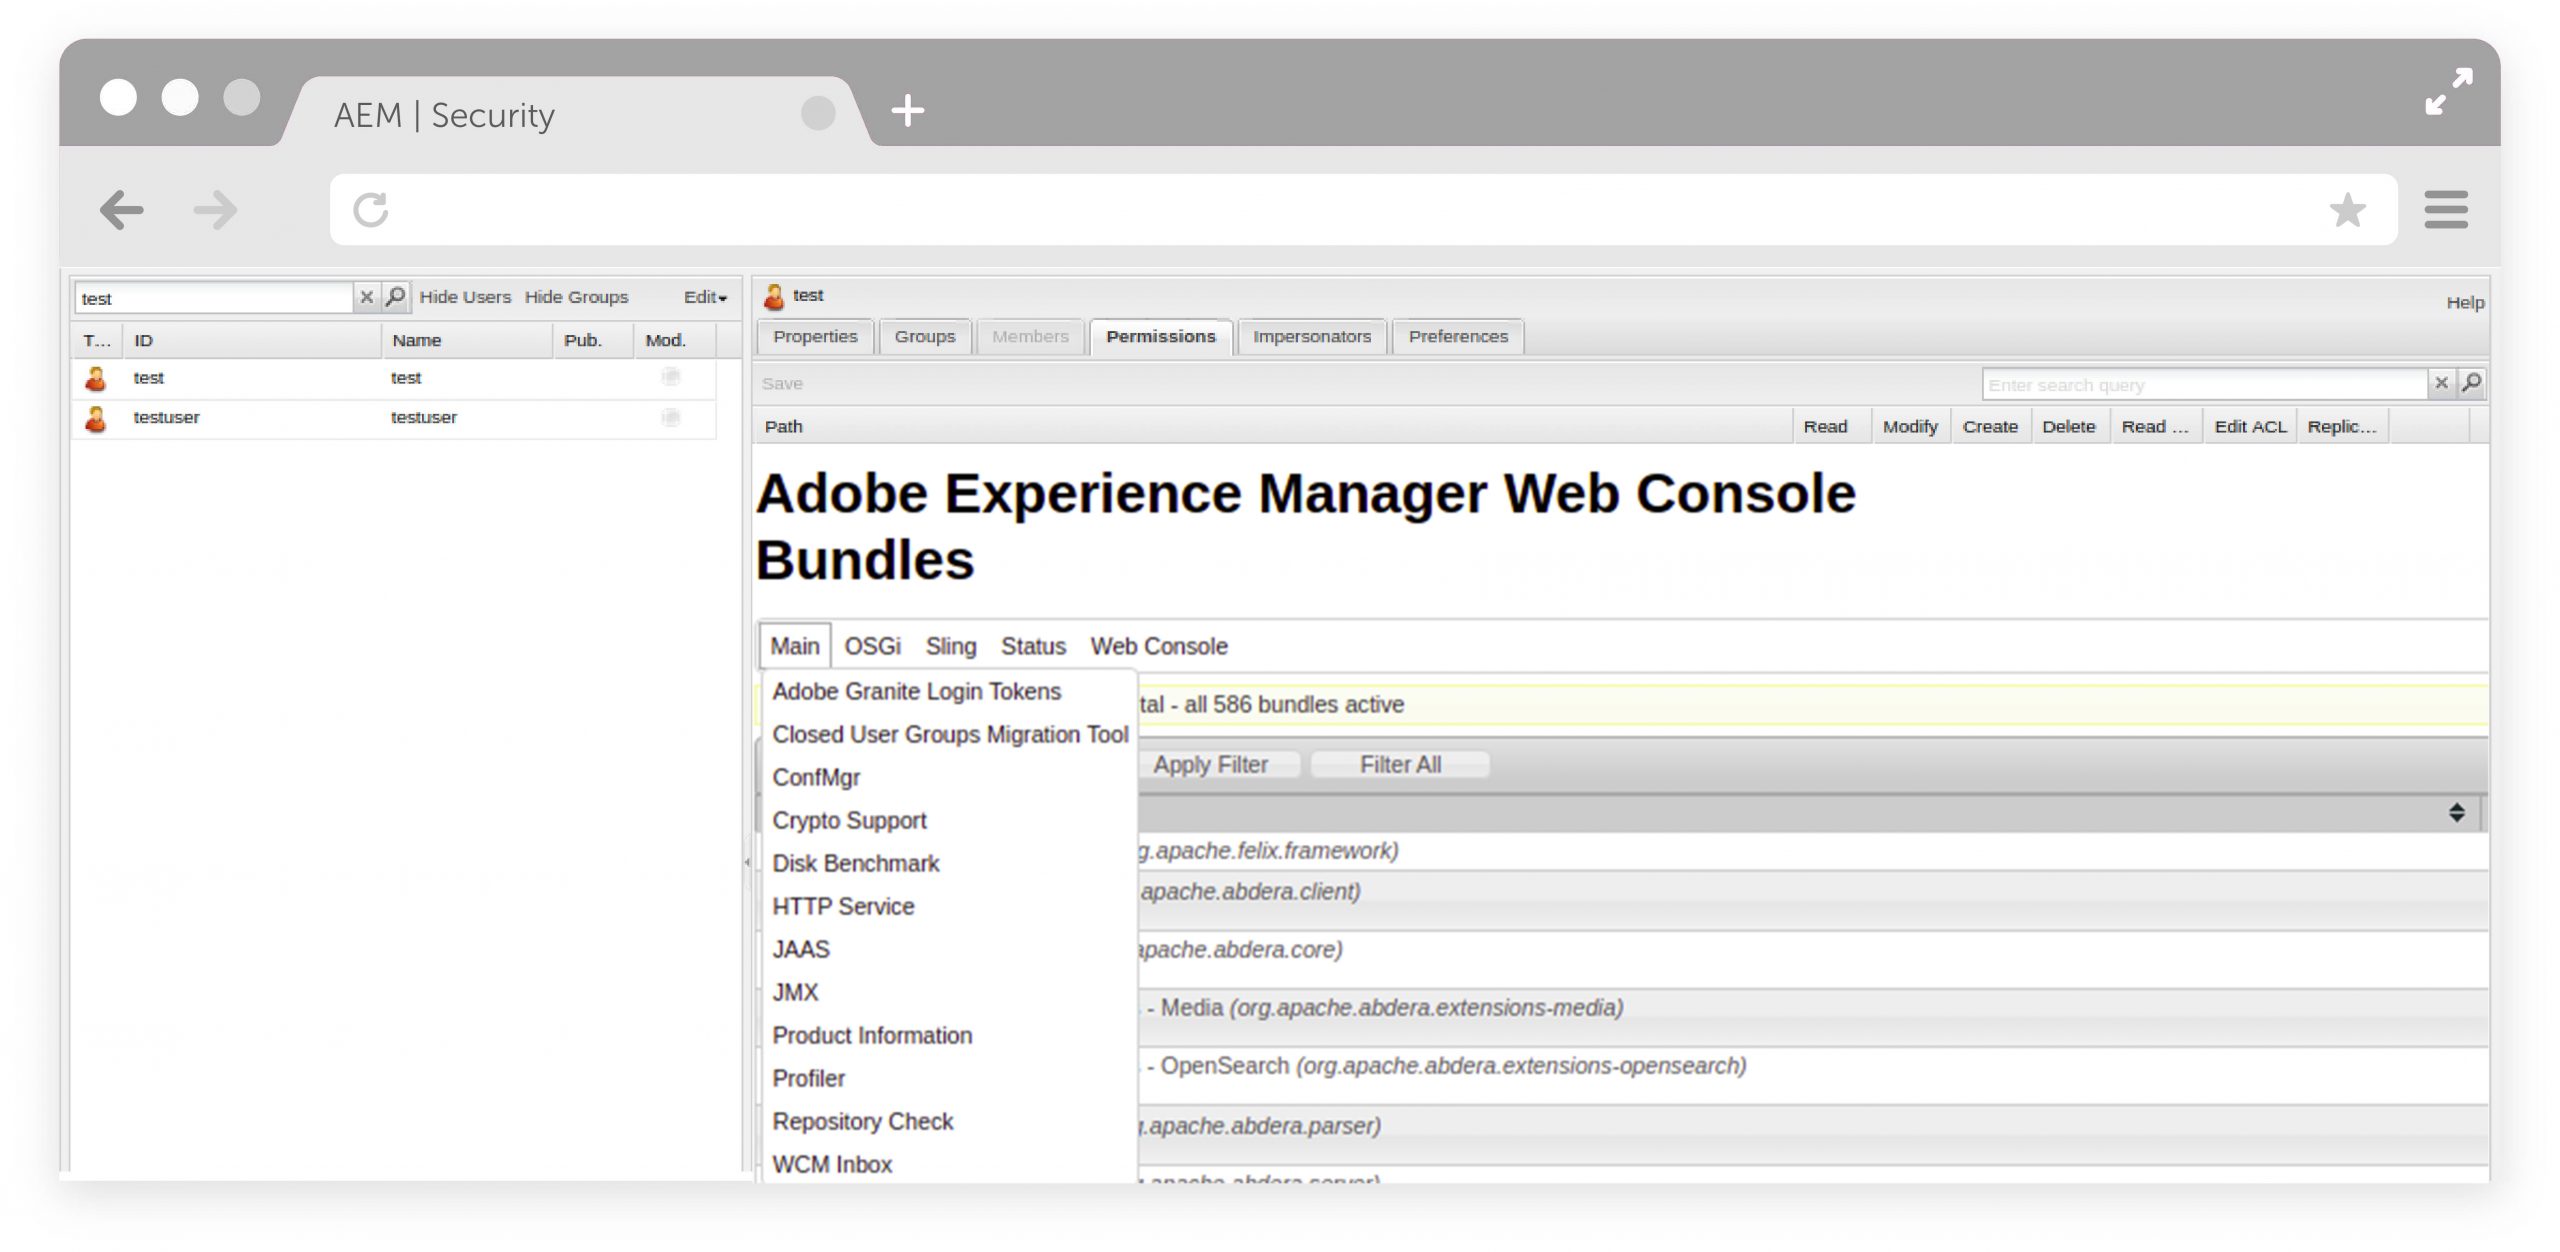
Task: Switch to the Properties tab
Action: [x=815, y=337]
